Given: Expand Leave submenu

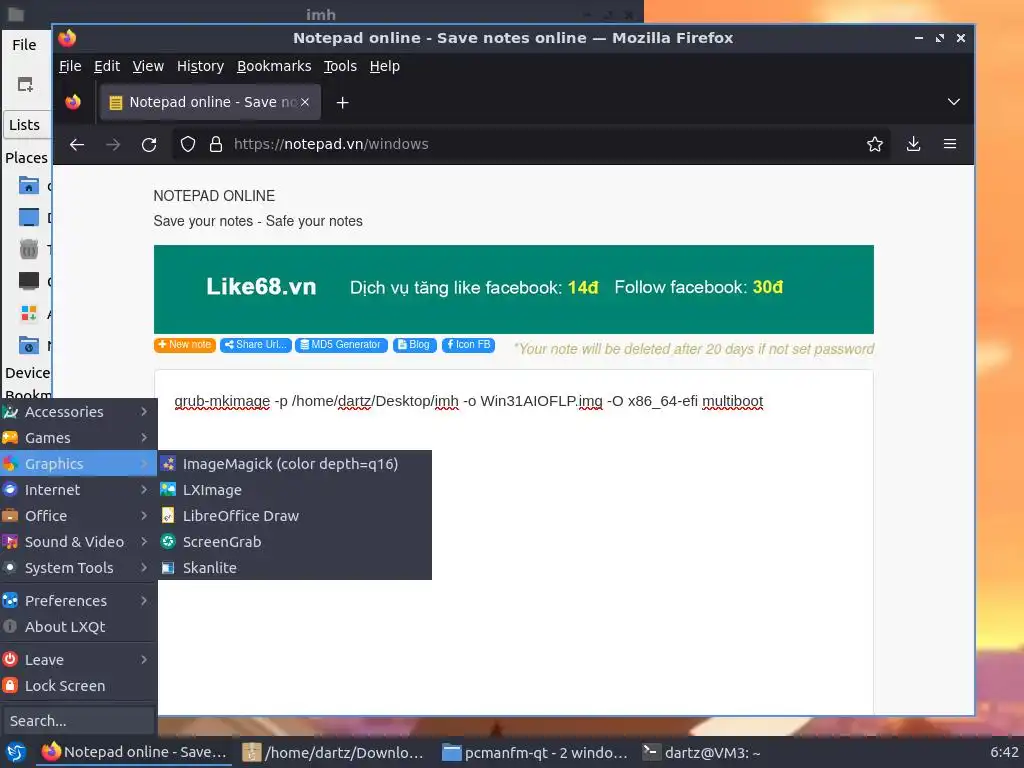Looking at the screenshot, I should [x=78, y=660].
